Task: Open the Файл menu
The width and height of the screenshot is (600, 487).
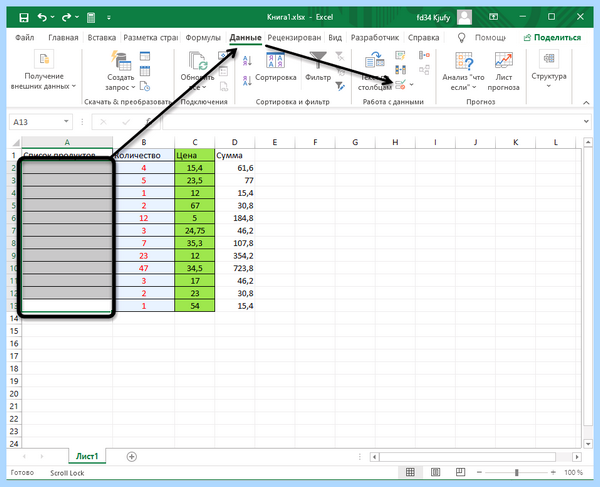Action: pyautogui.click(x=24, y=37)
